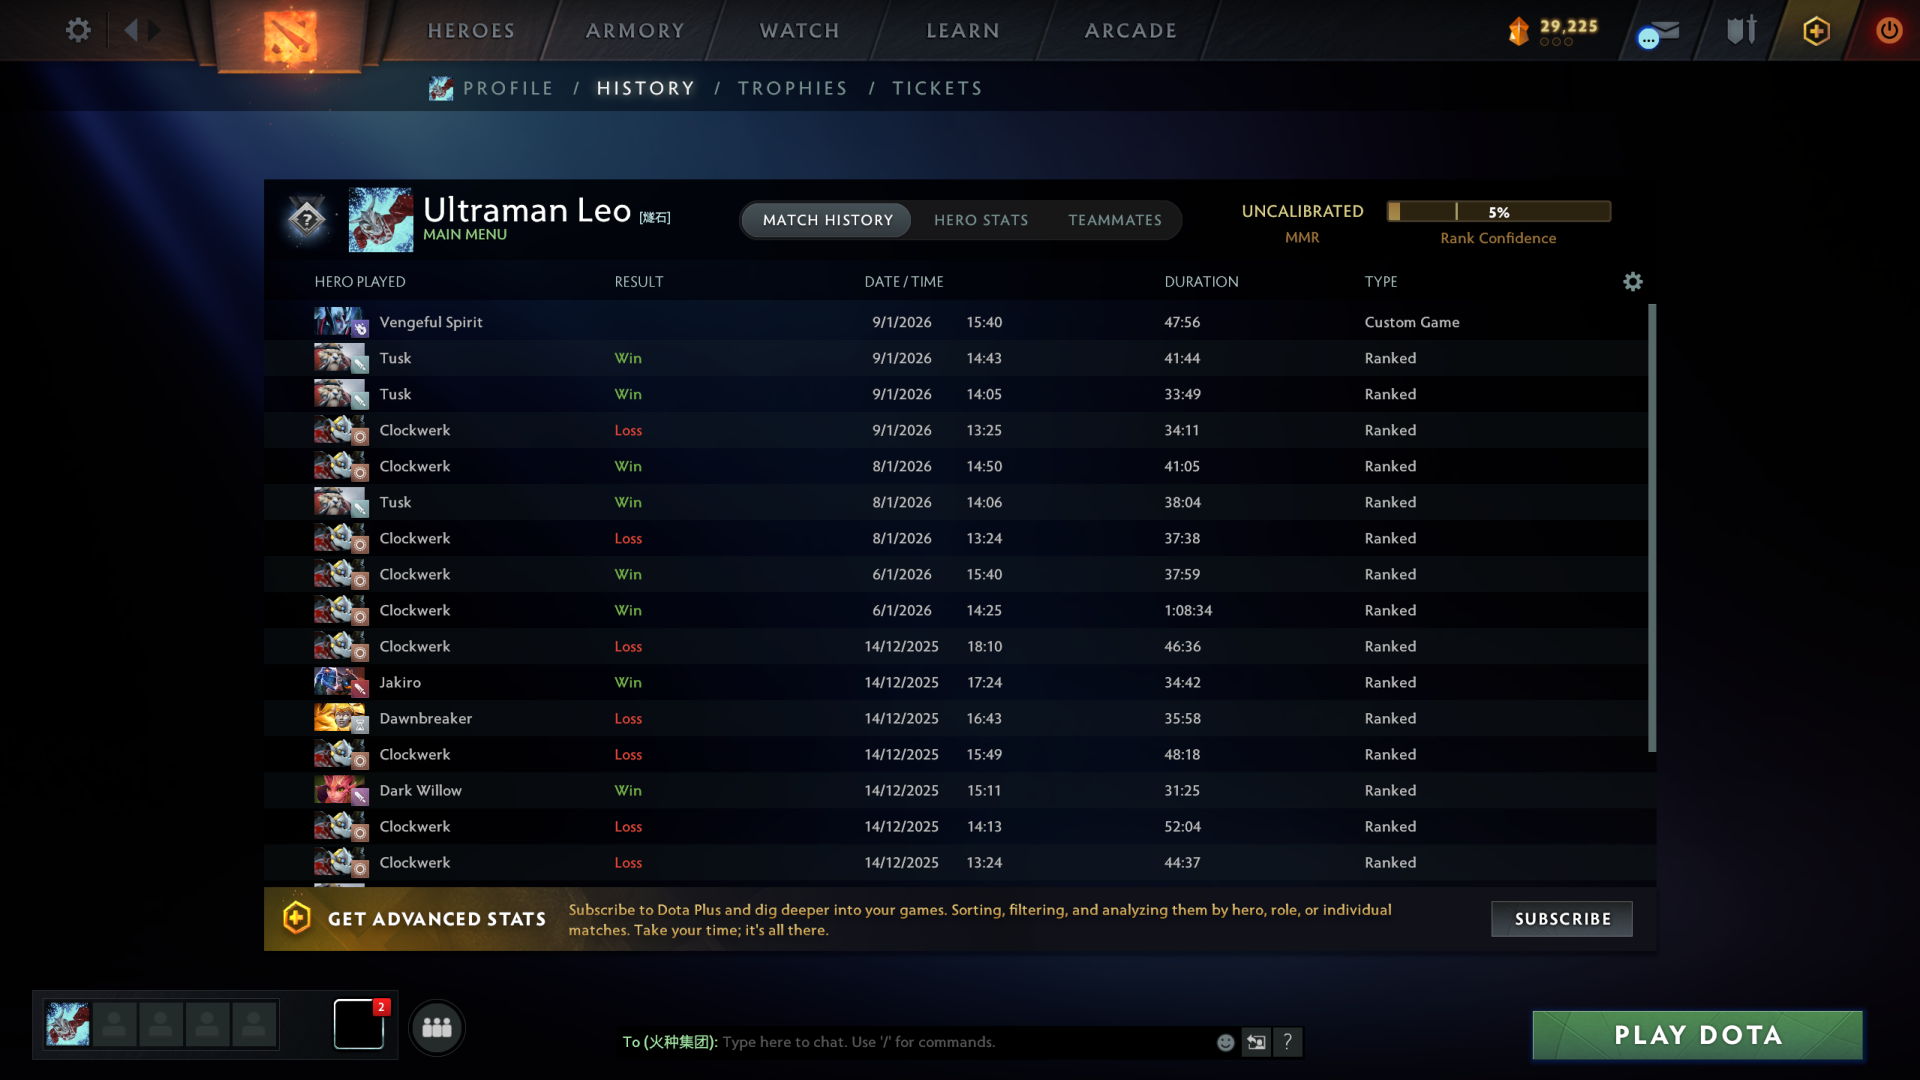
Task: Switch to the HISTORY tab
Action: [x=645, y=89]
